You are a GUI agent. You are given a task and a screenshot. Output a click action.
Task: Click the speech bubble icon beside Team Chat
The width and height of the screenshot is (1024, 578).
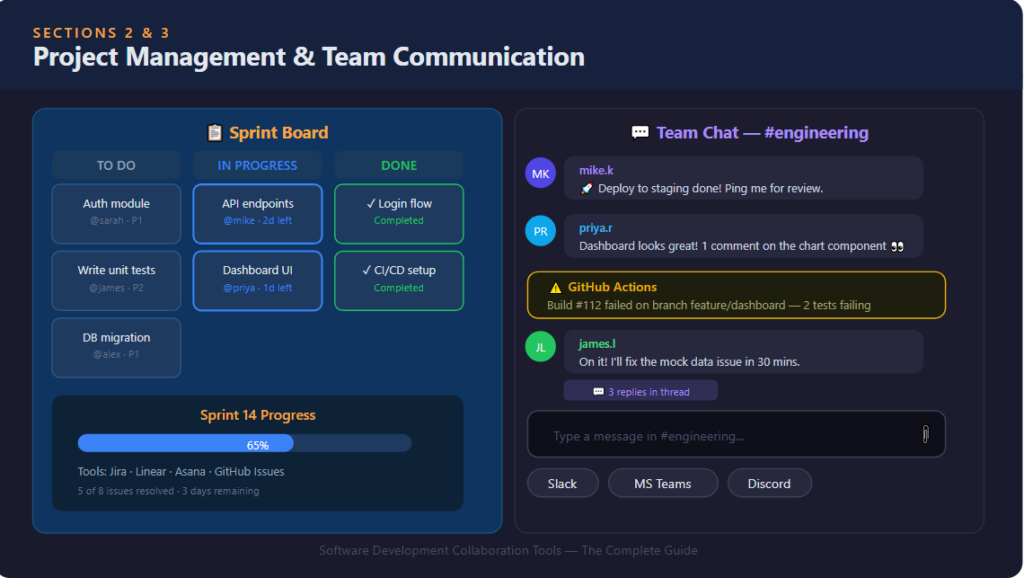[x=640, y=133]
